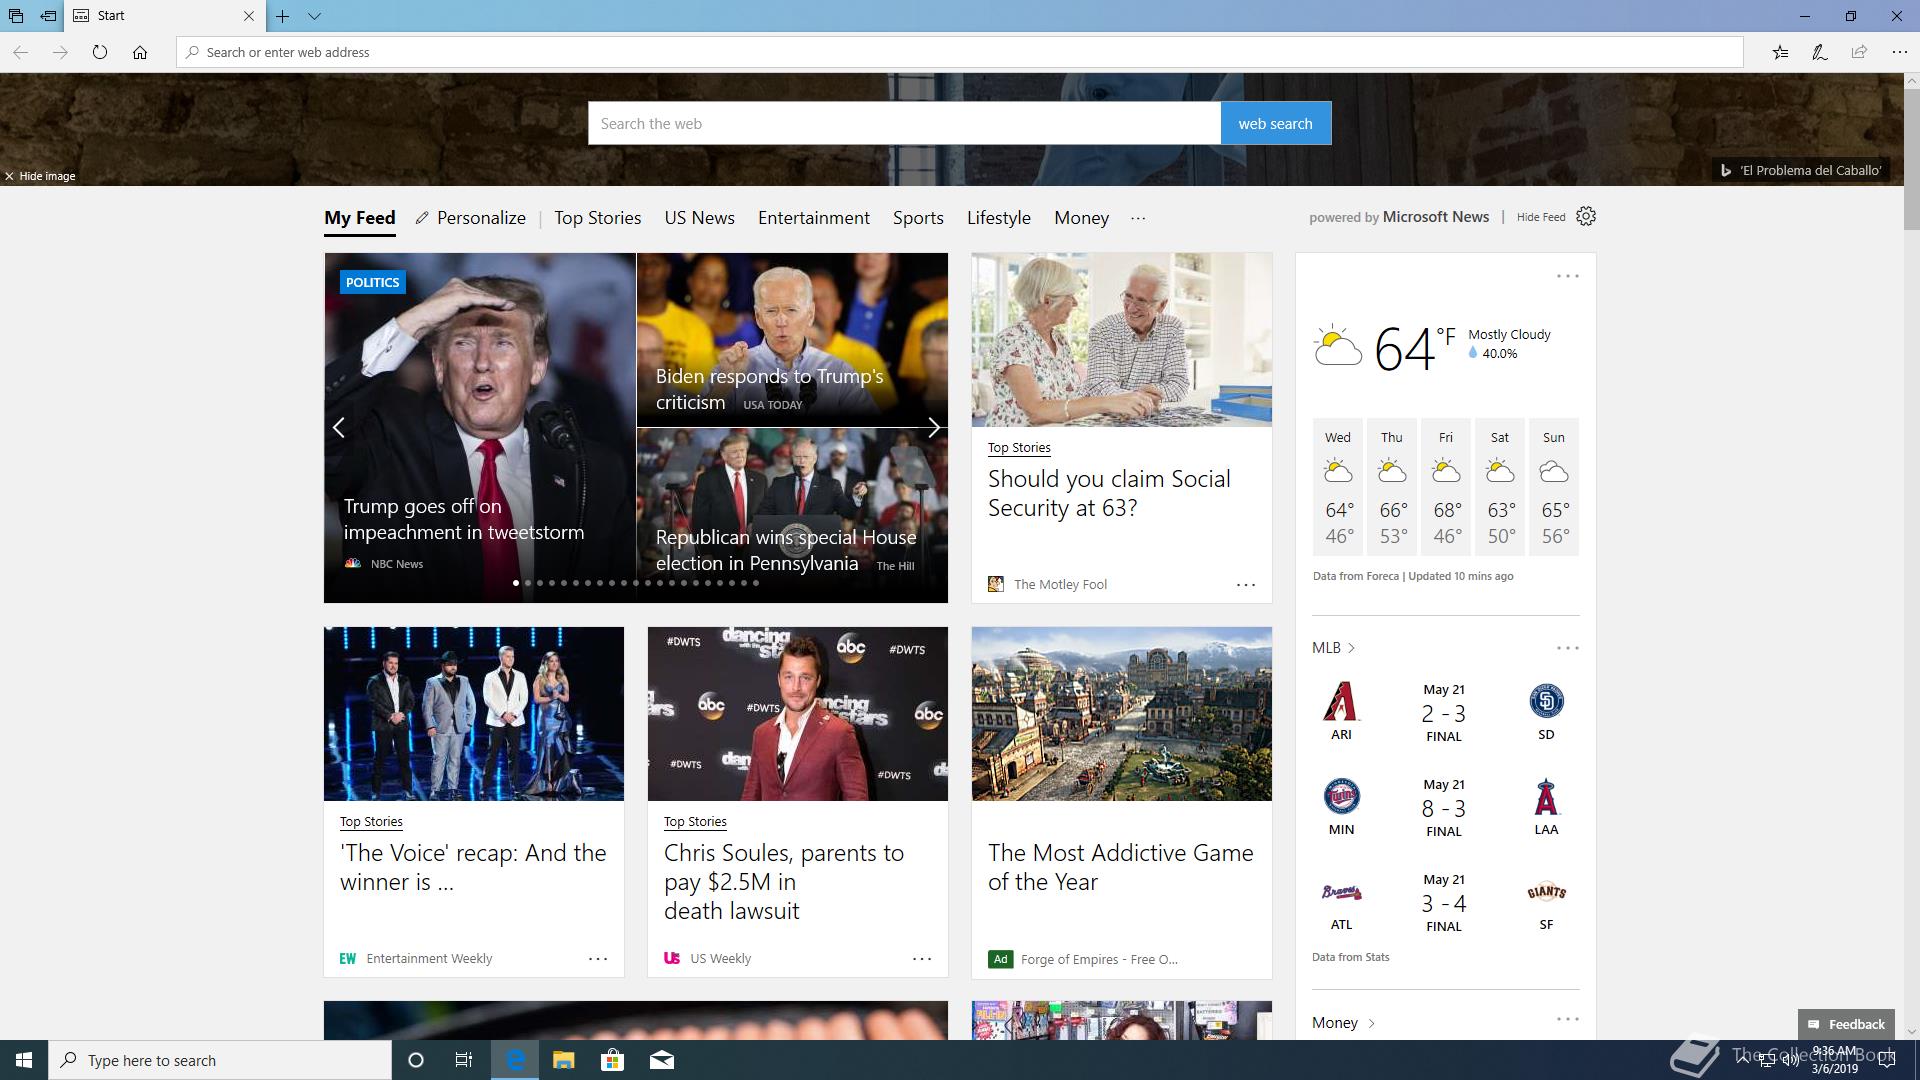Open Entertainment Weekly story options ellipsis
The height and width of the screenshot is (1080, 1920).
pos(598,959)
